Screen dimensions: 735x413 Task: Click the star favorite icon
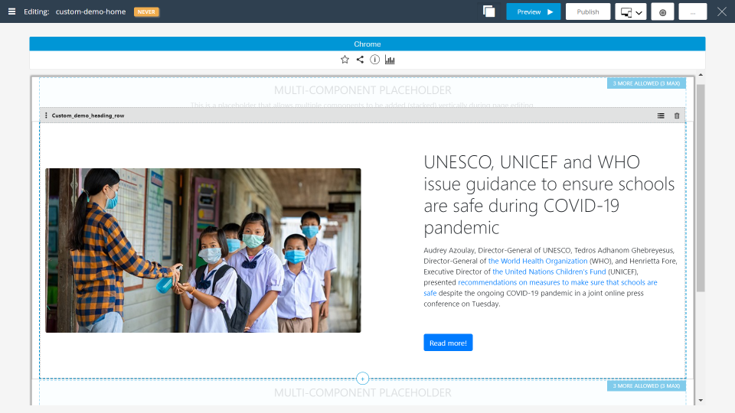[345, 60]
